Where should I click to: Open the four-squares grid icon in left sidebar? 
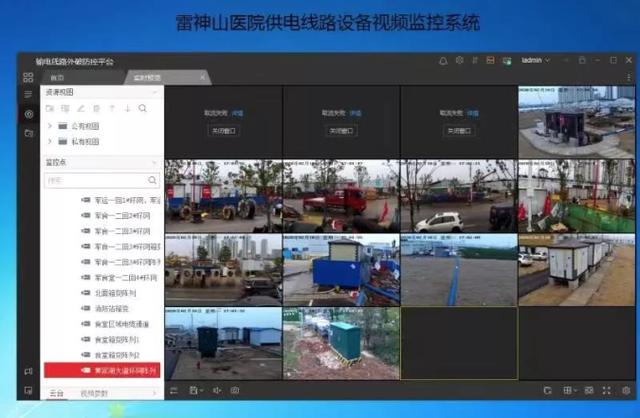click(28, 77)
